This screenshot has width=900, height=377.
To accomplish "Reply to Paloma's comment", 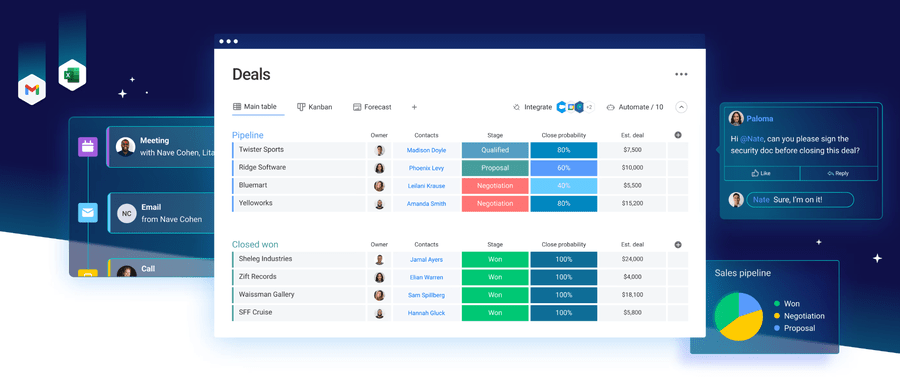I will tap(839, 173).
